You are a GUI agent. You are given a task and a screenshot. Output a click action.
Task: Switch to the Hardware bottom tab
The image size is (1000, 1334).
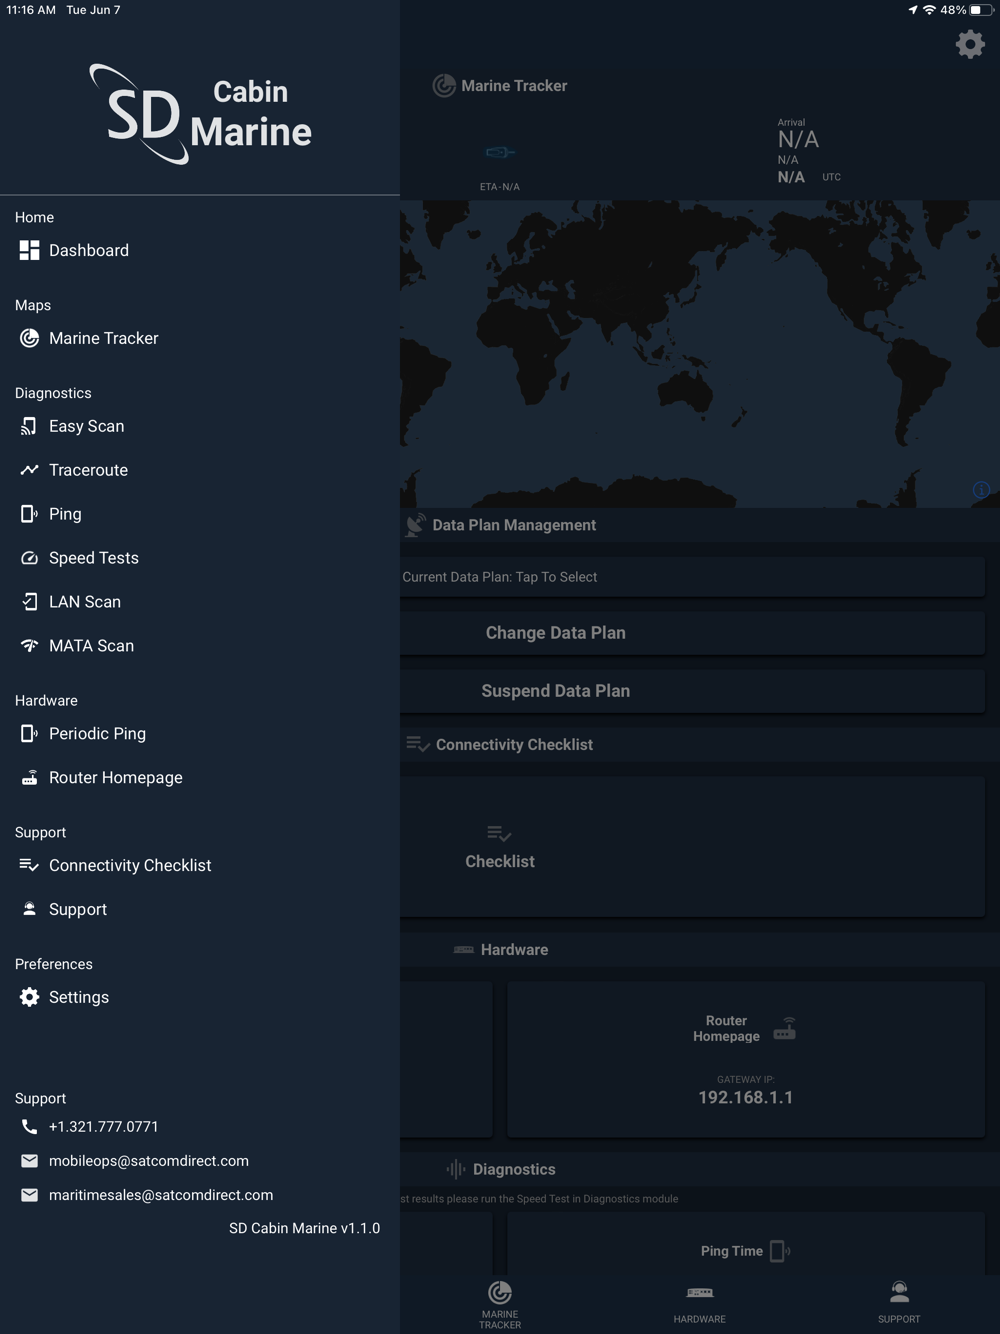point(700,1304)
